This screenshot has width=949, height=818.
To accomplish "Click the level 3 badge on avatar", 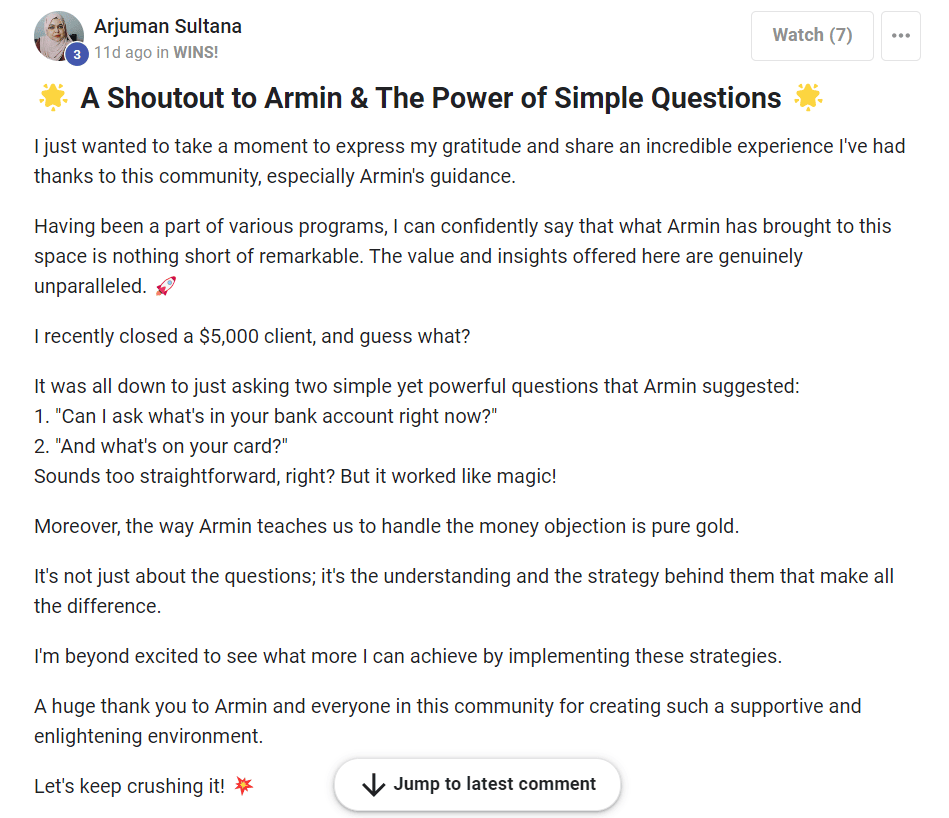I will click(x=77, y=54).
